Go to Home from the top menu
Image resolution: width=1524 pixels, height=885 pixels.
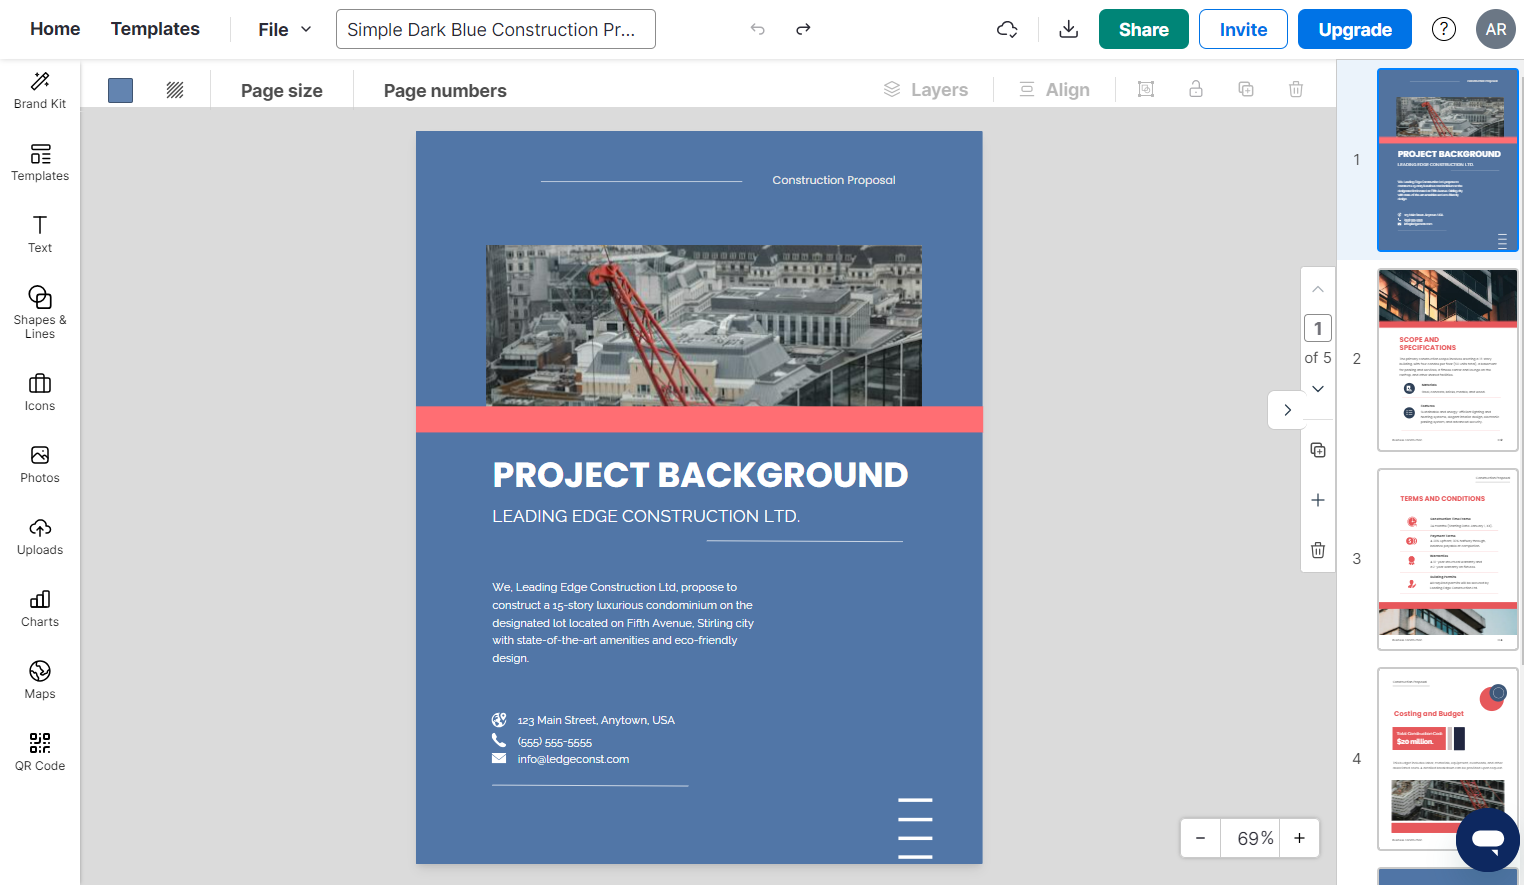click(x=55, y=29)
